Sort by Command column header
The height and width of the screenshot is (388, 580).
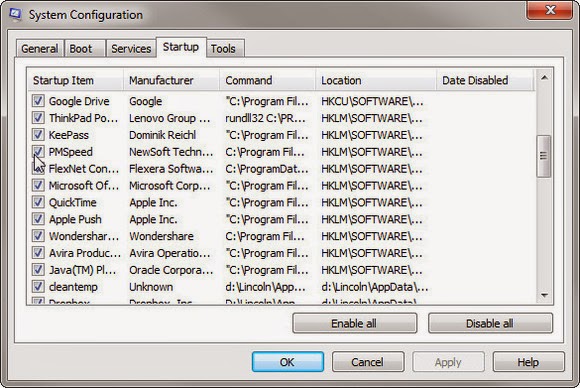click(267, 80)
